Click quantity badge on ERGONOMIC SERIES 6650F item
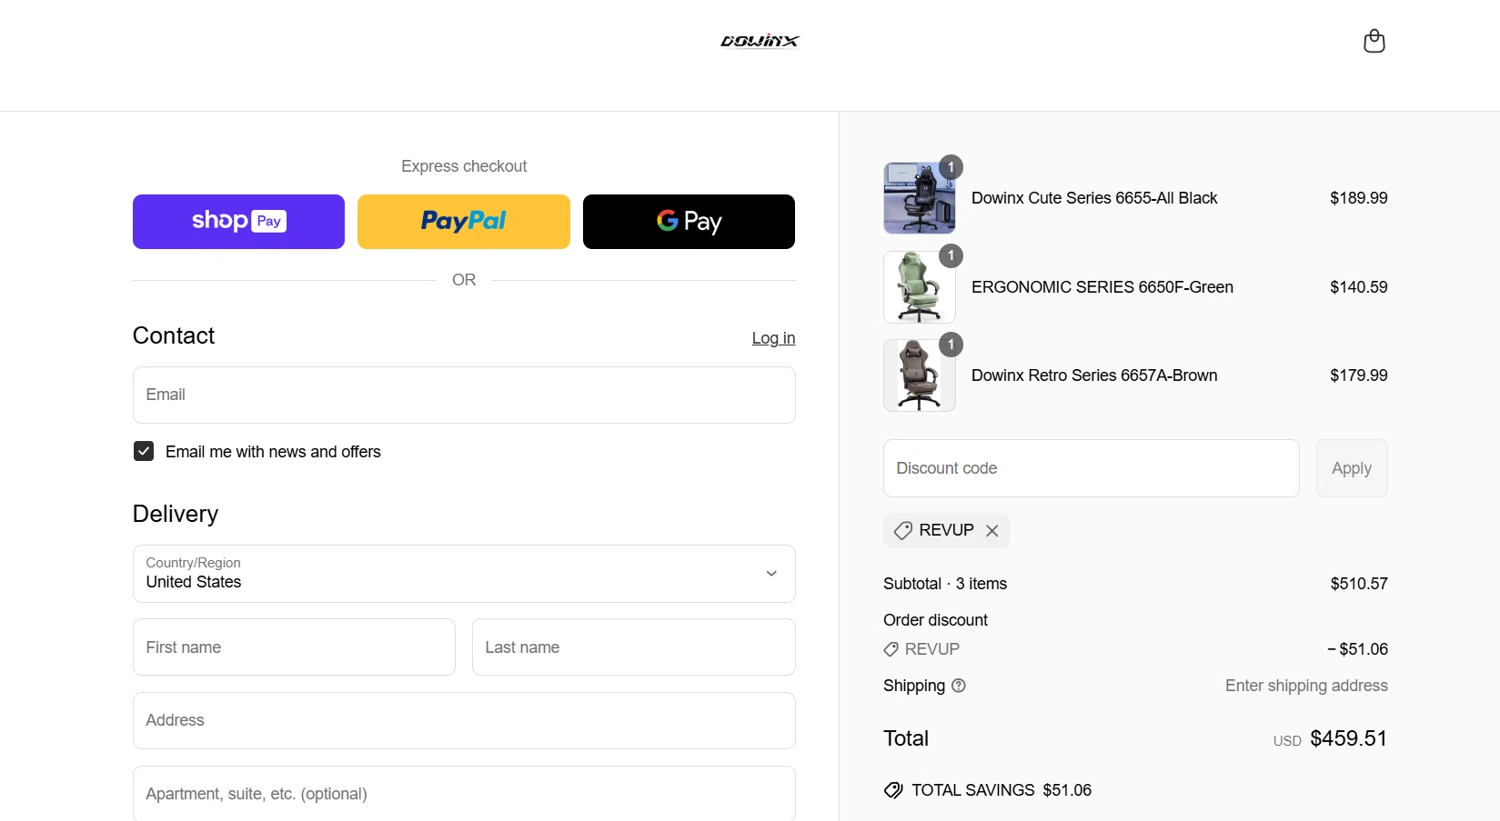Viewport: 1500px width, 821px height. pyautogui.click(x=951, y=256)
